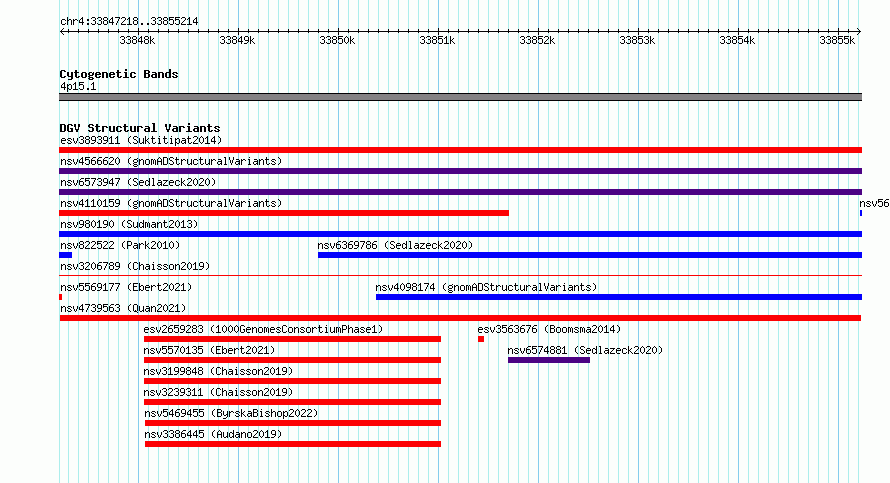890x483 pixels.
Task: Select the nsv4566620 gnomAD purple variant bar
Action: click(x=460, y=171)
